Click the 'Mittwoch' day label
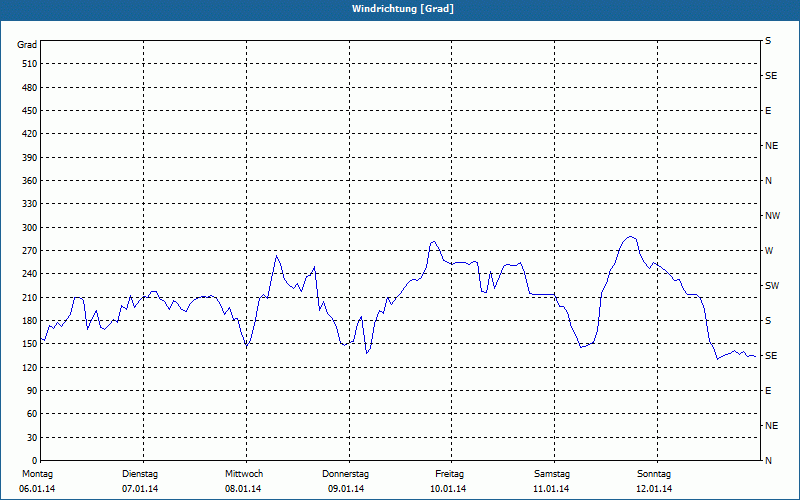The image size is (800, 500). coord(244,474)
